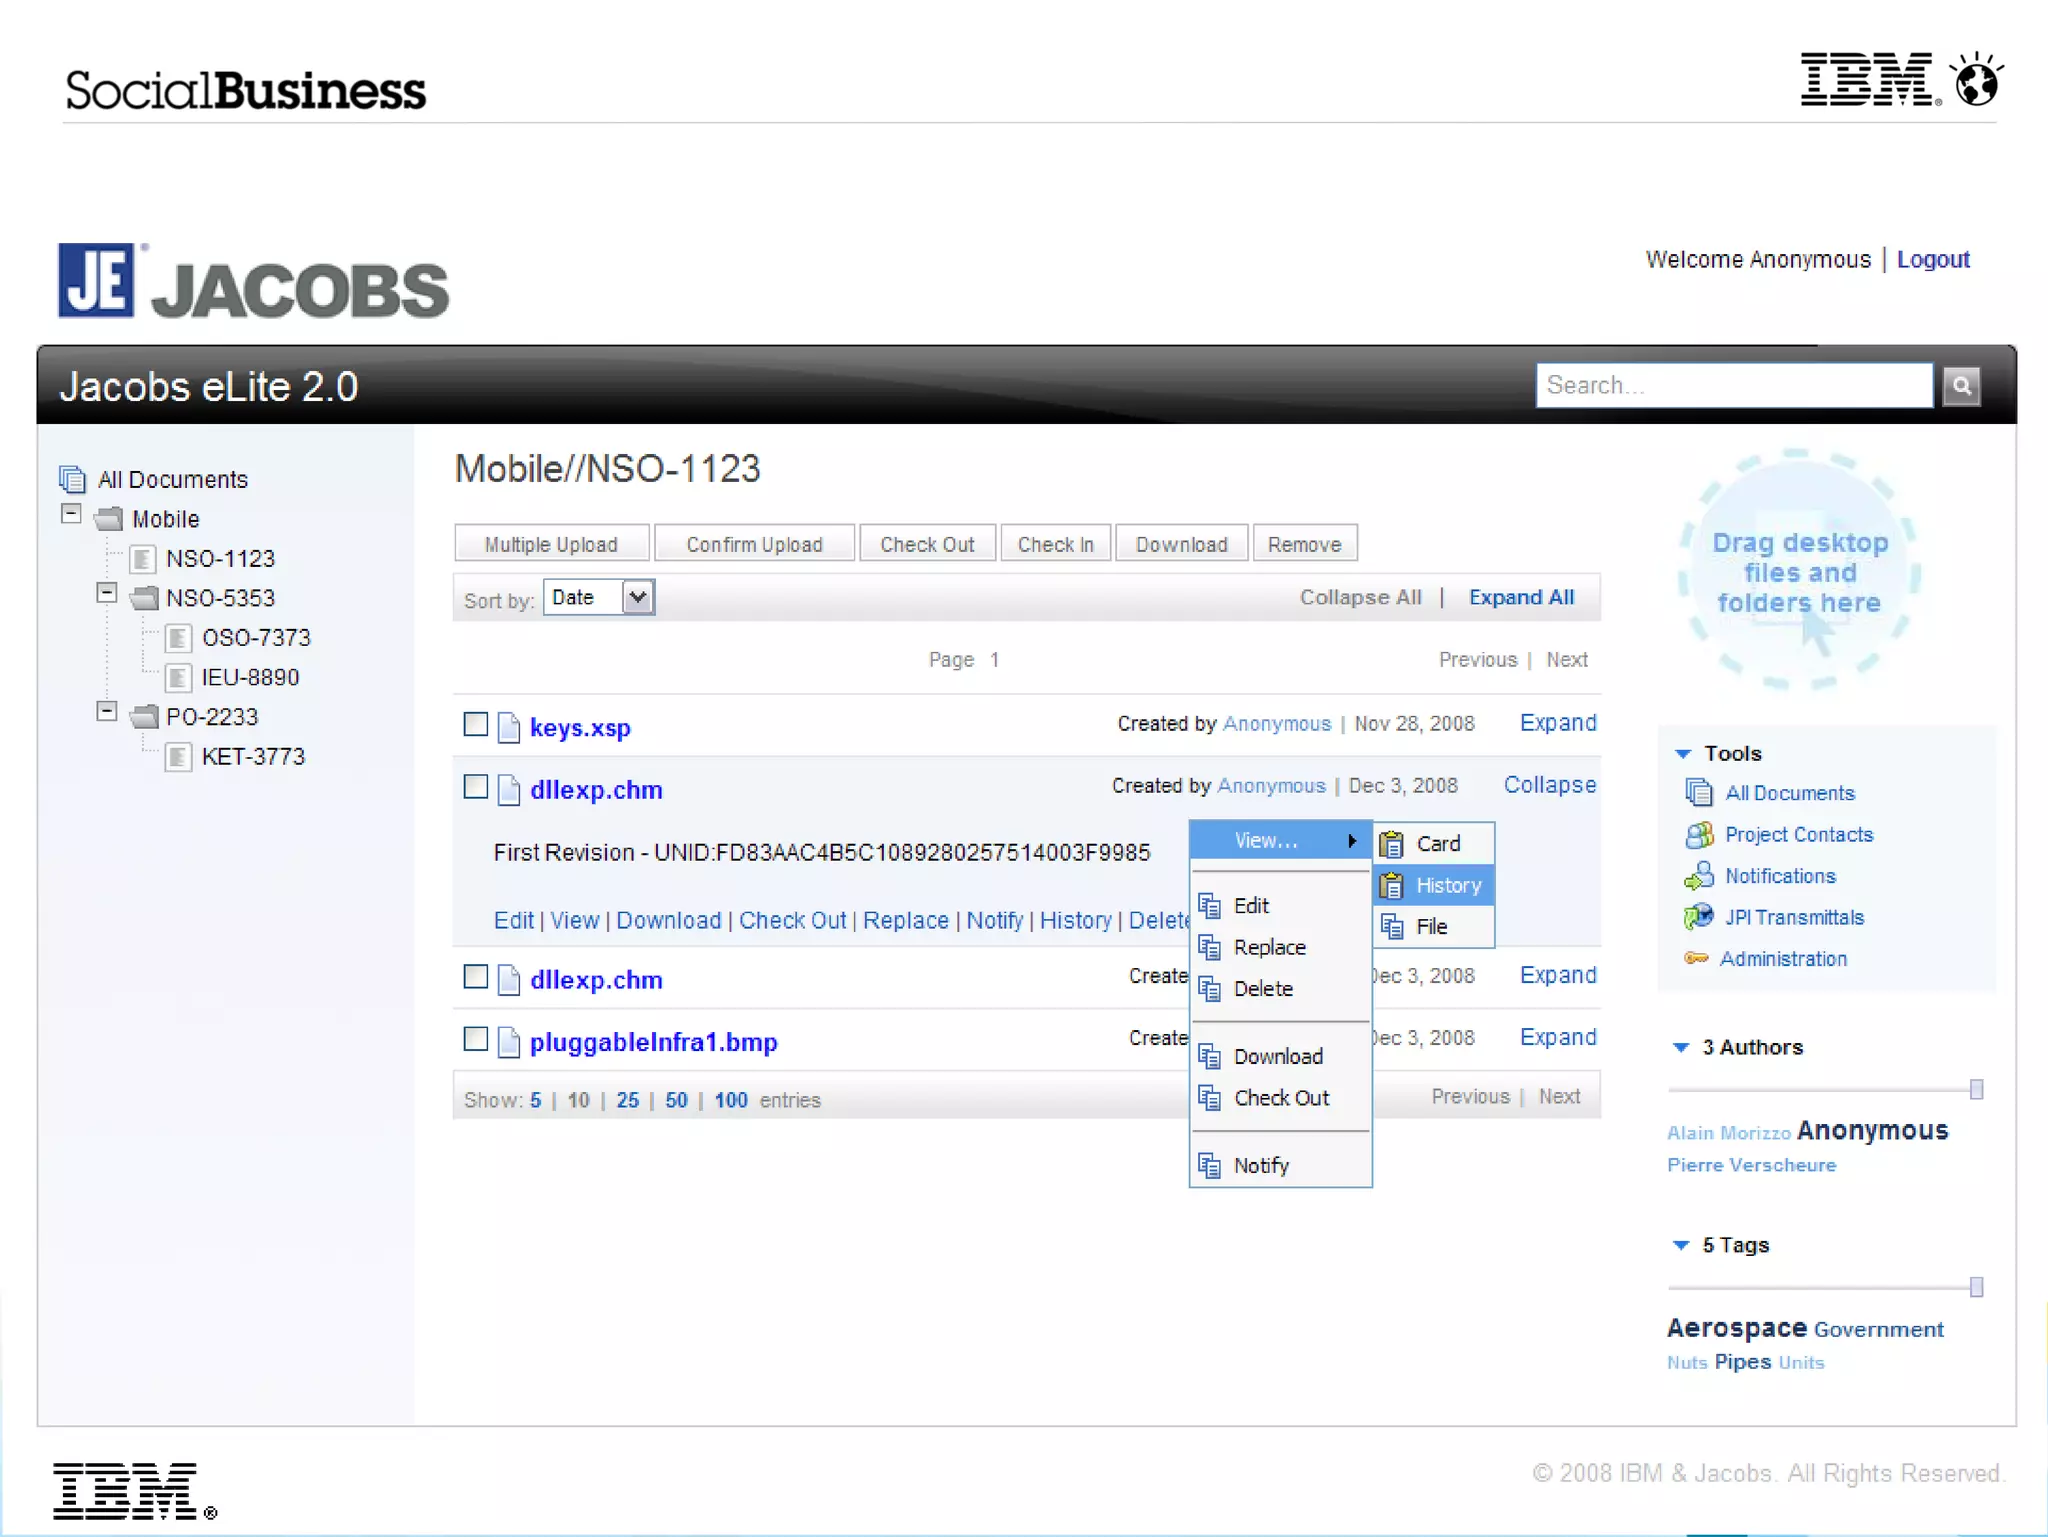Click the JPI Transmittals globe icon
The image size is (2048, 1537).
coord(1698,916)
